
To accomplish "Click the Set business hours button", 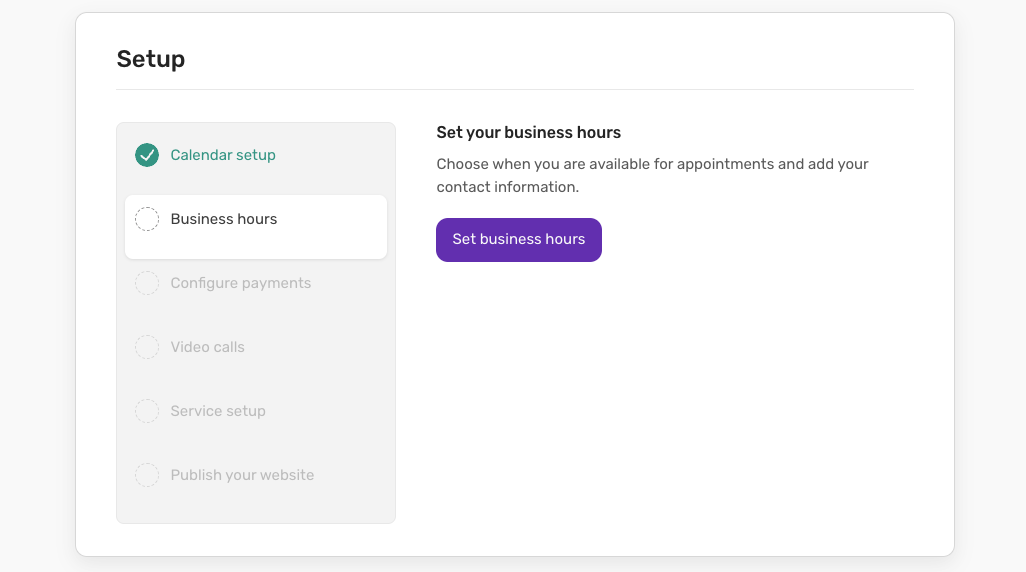I will tap(519, 240).
